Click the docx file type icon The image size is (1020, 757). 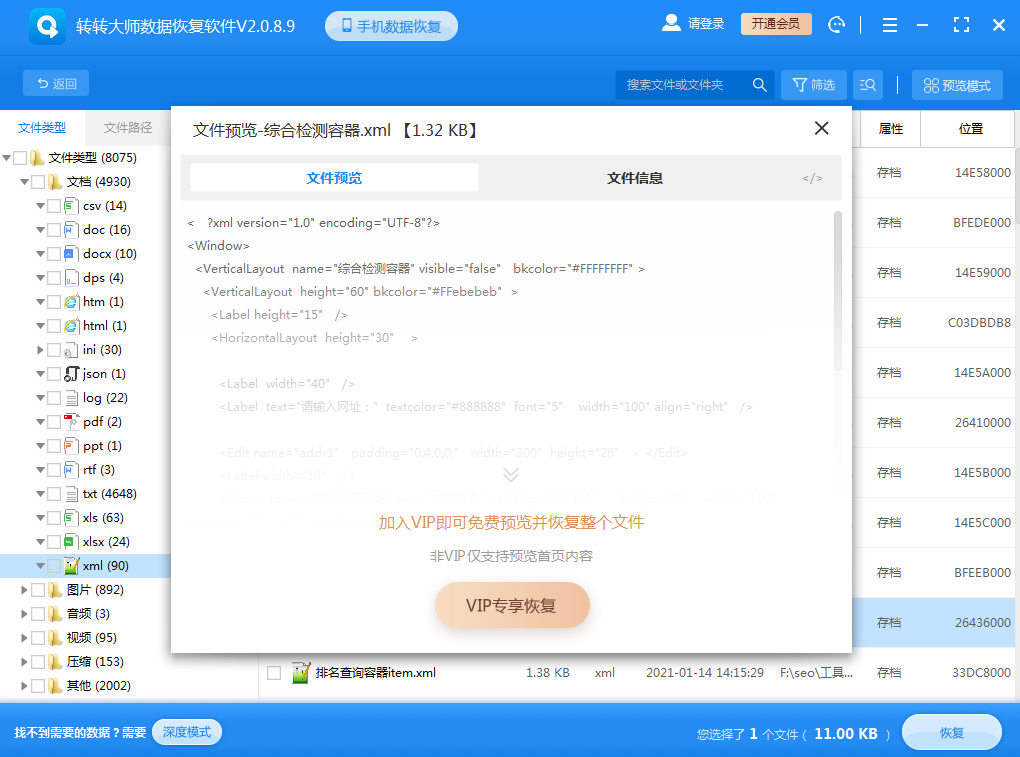point(71,254)
